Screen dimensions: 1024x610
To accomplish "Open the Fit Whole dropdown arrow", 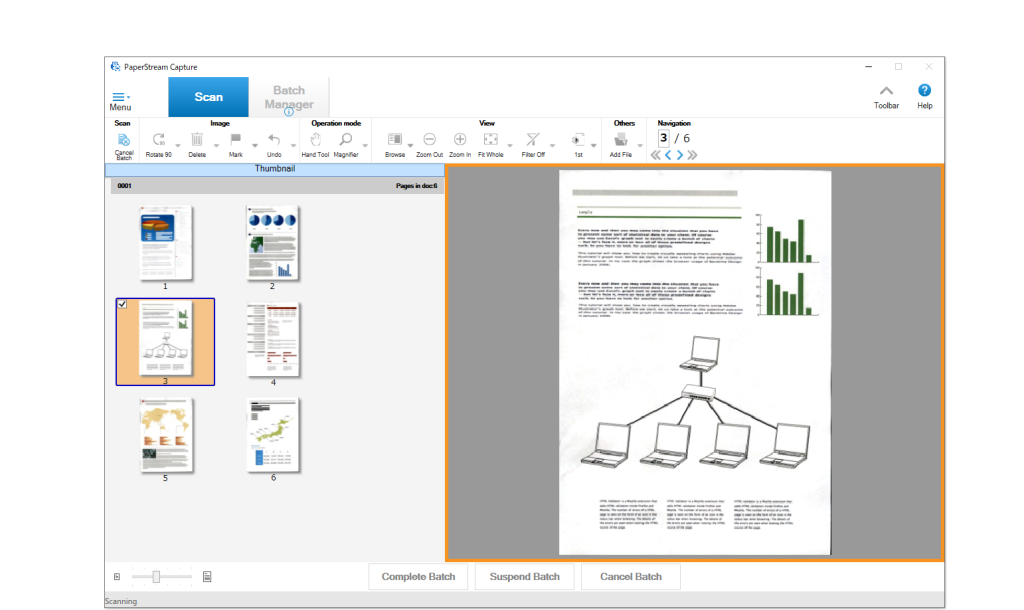I will coord(509,146).
